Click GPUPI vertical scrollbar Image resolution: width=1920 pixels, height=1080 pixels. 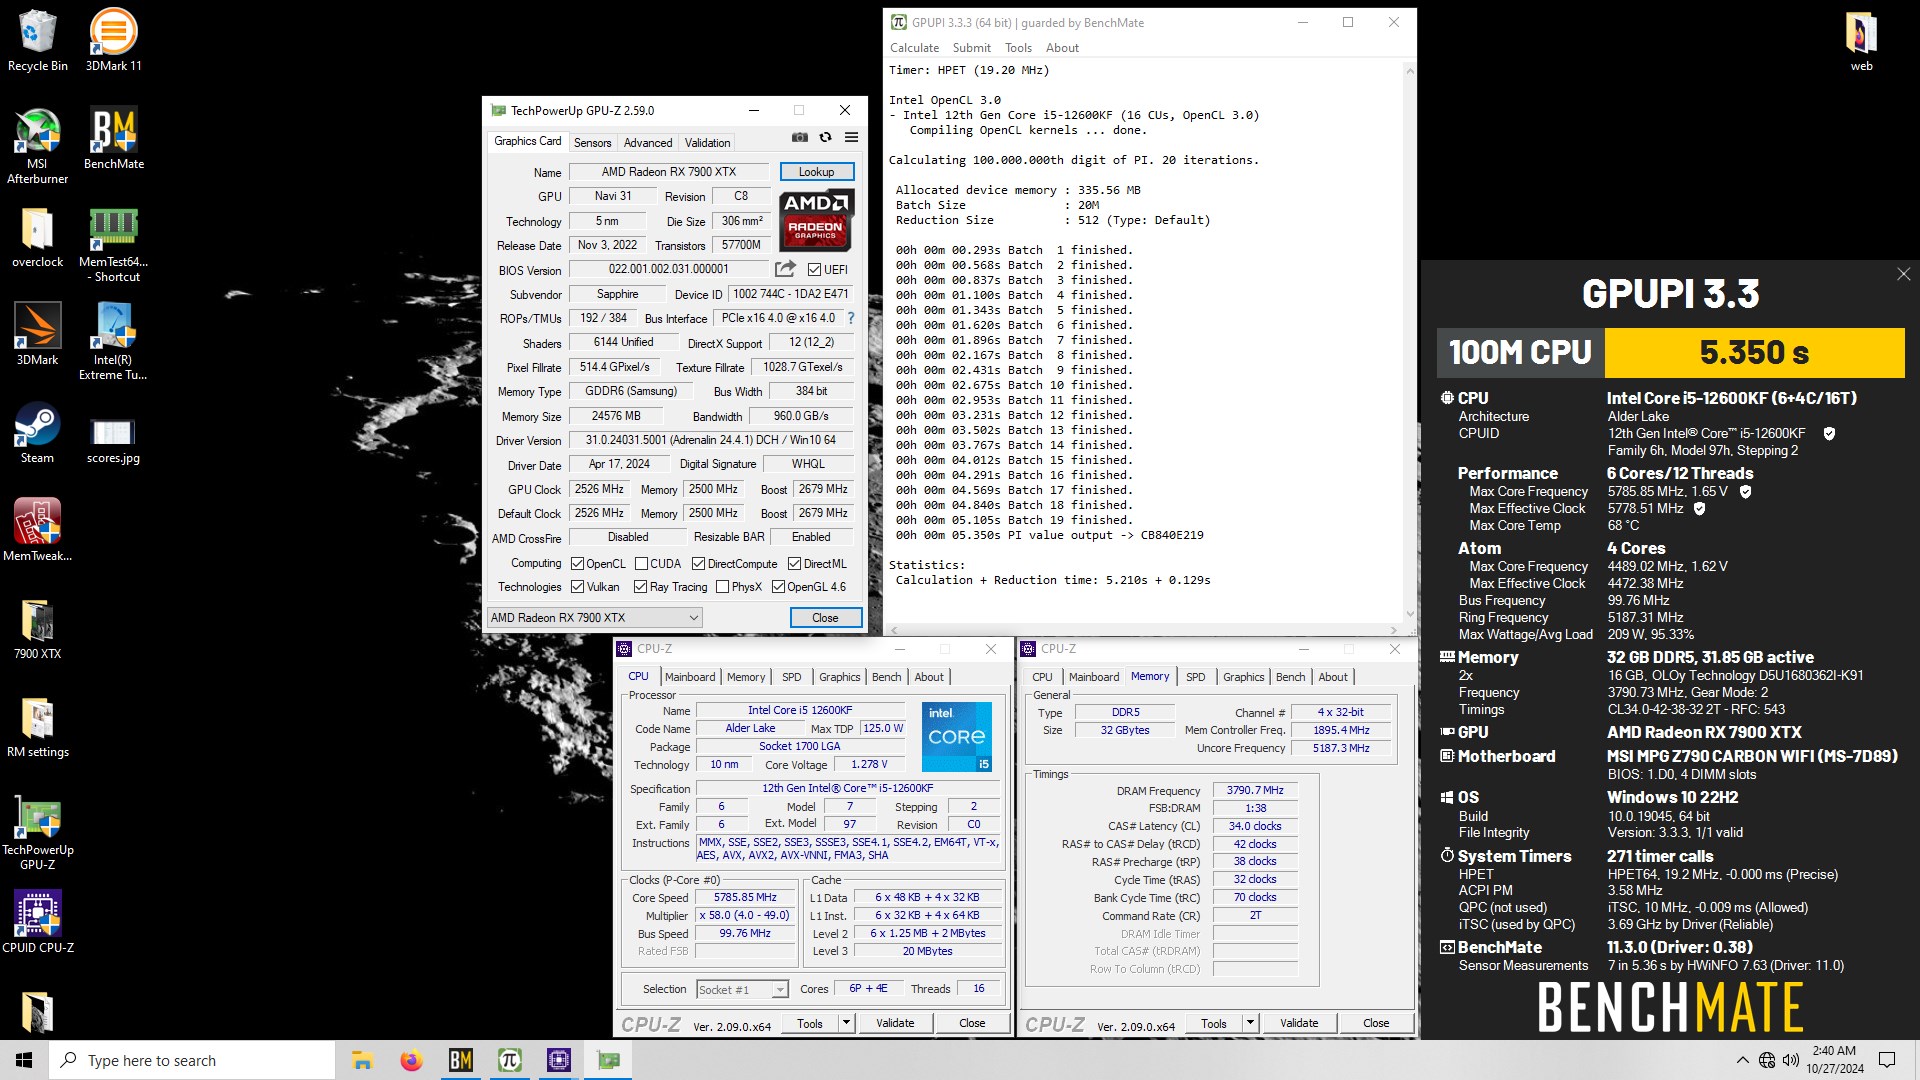point(1410,342)
